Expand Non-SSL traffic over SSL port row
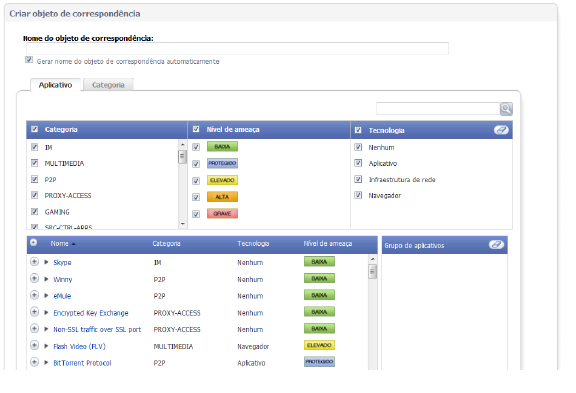 click(46, 329)
